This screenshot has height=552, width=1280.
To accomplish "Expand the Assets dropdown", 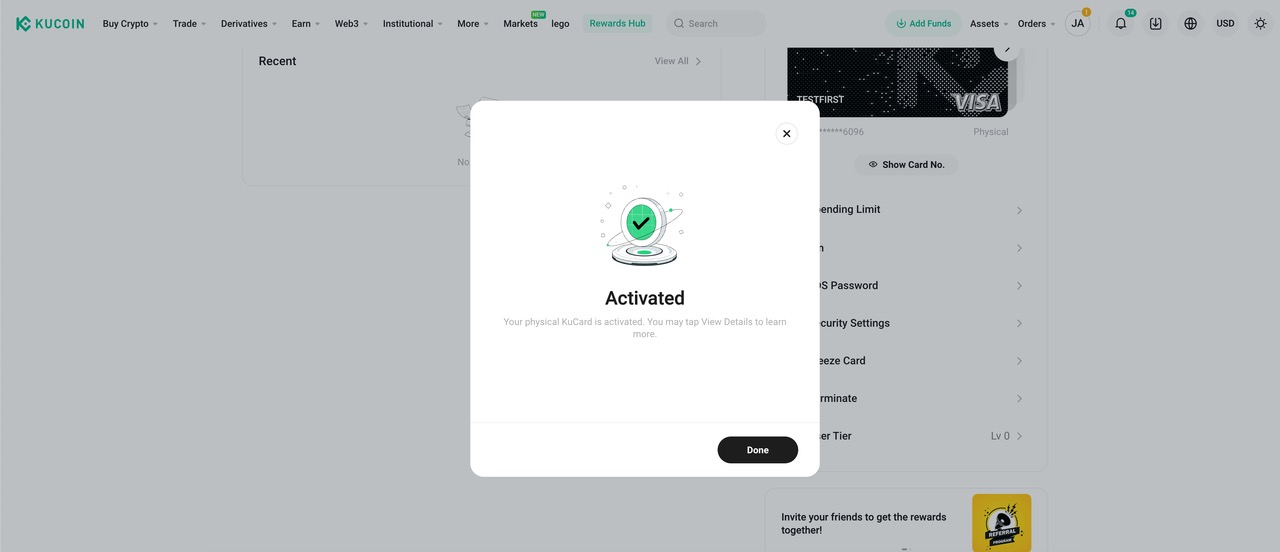I will click(x=989, y=23).
